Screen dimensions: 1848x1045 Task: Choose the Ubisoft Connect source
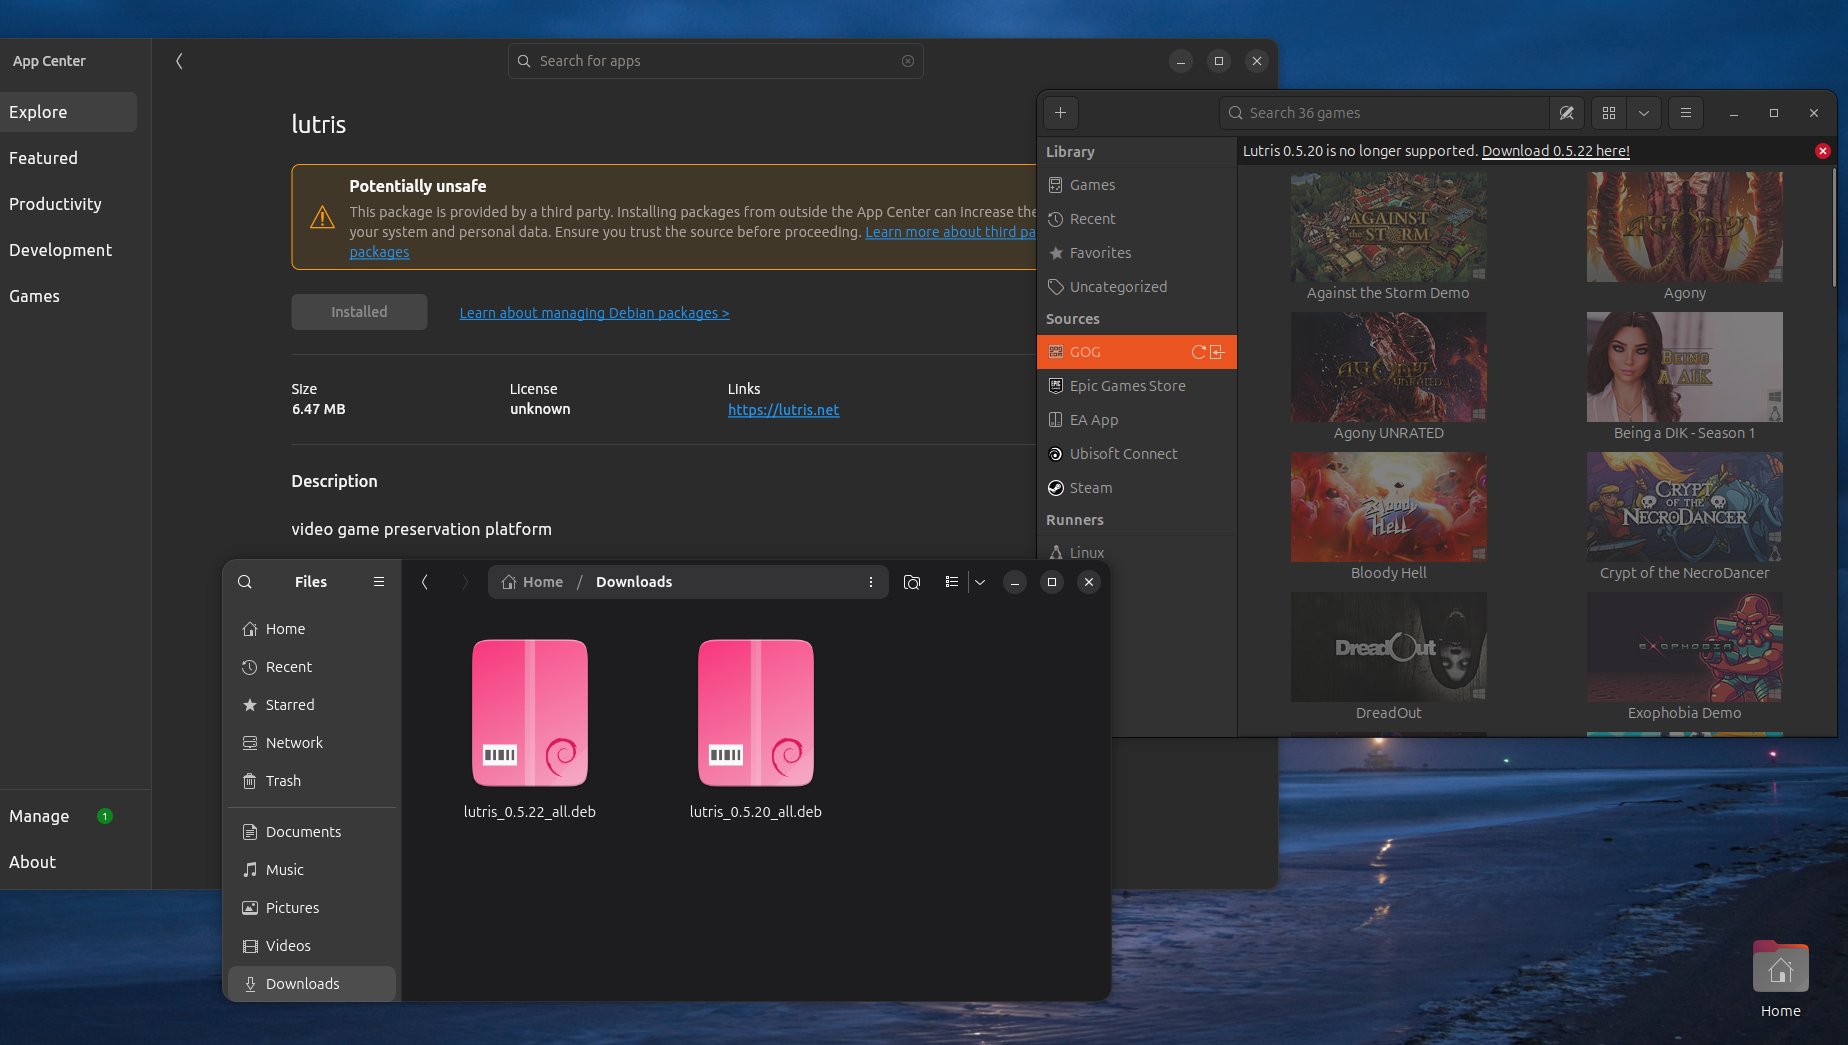(1137, 454)
